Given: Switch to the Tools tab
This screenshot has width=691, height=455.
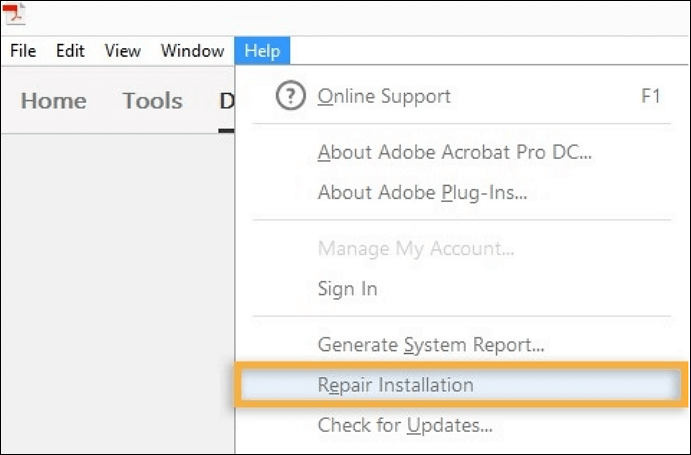Looking at the screenshot, I should pos(152,101).
